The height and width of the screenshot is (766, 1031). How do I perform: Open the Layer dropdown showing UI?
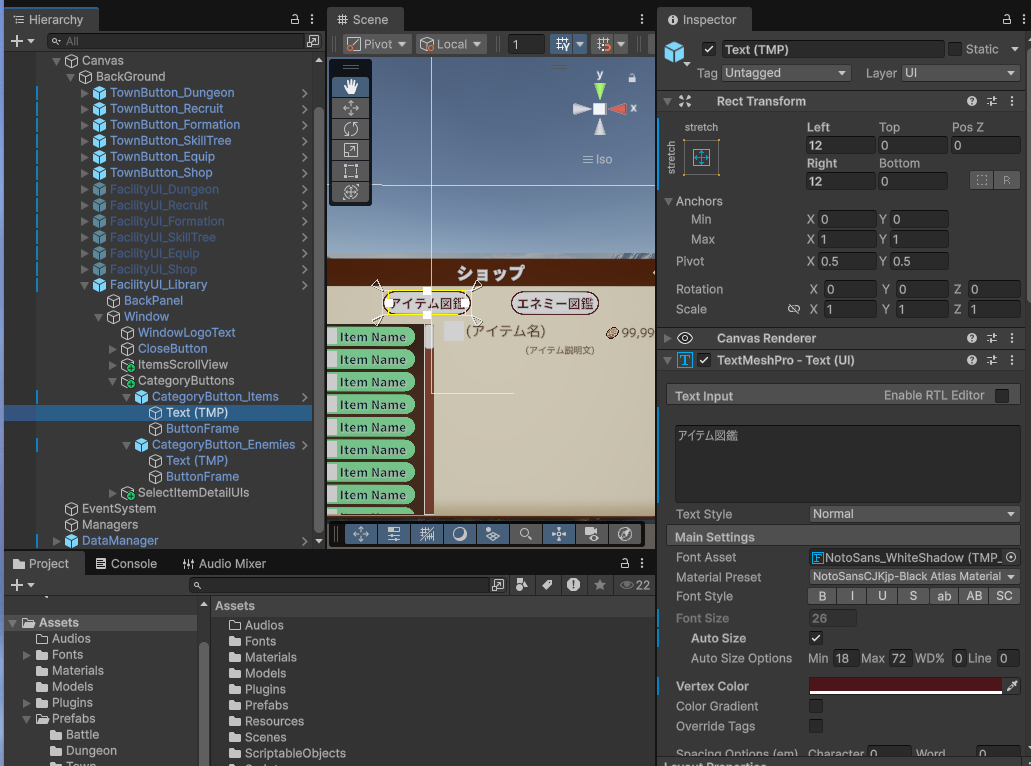pos(959,73)
